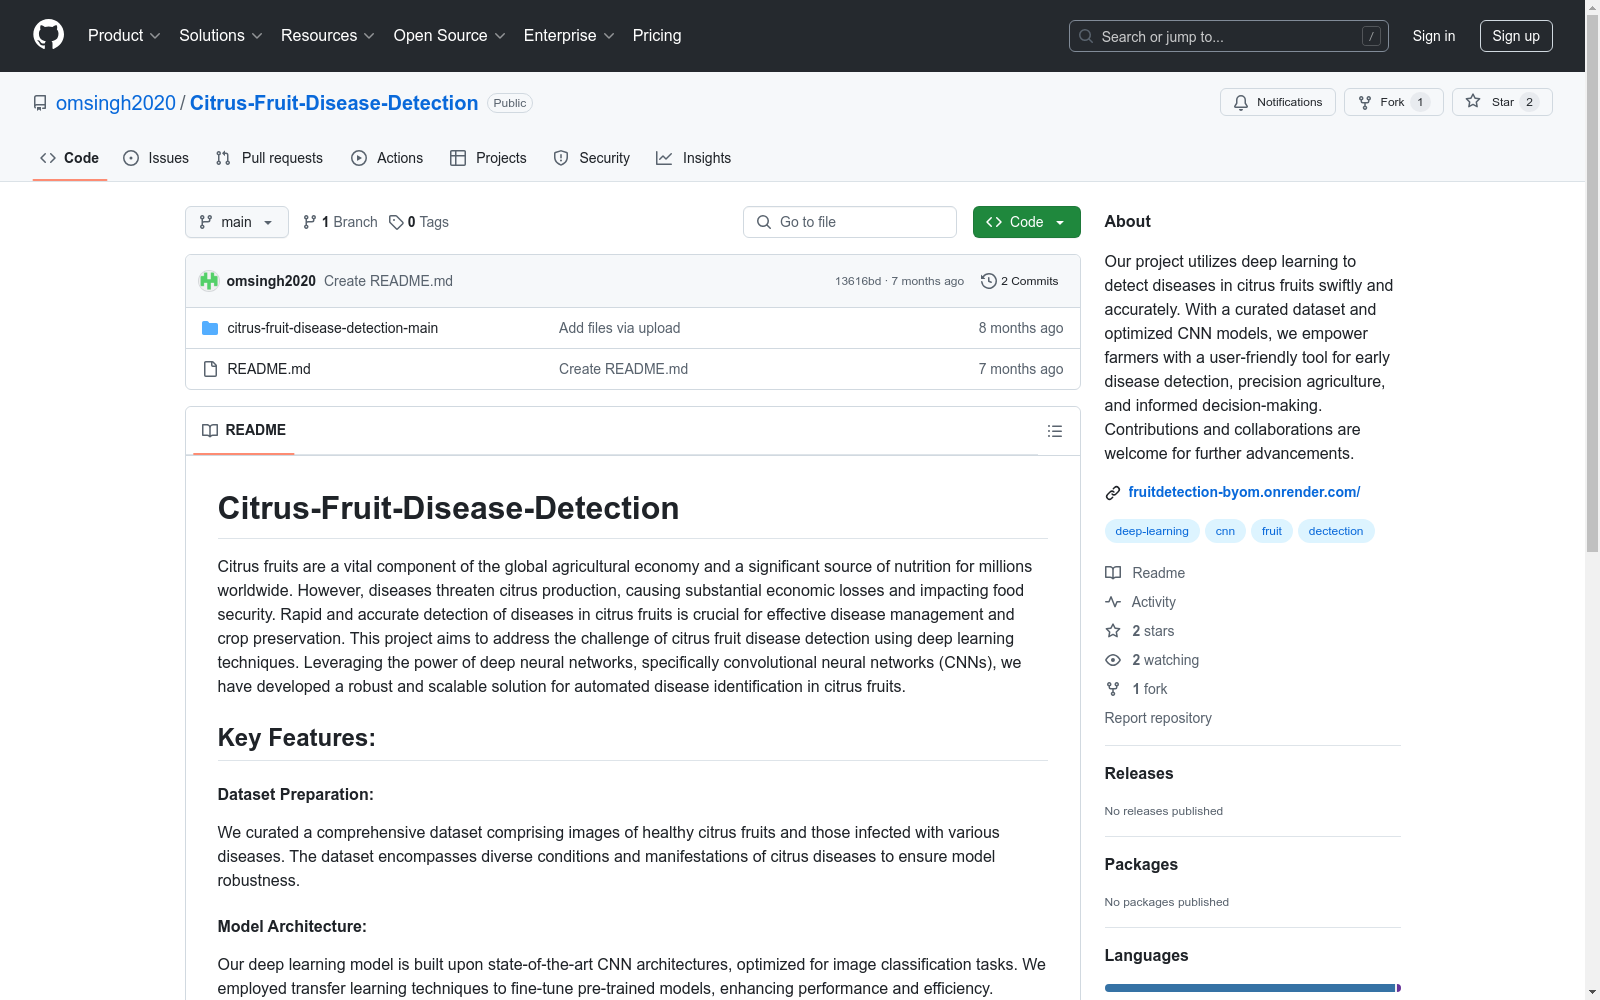
Task: Click the eye icon beside 2 watching
Action: pyautogui.click(x=1113, y=660)
